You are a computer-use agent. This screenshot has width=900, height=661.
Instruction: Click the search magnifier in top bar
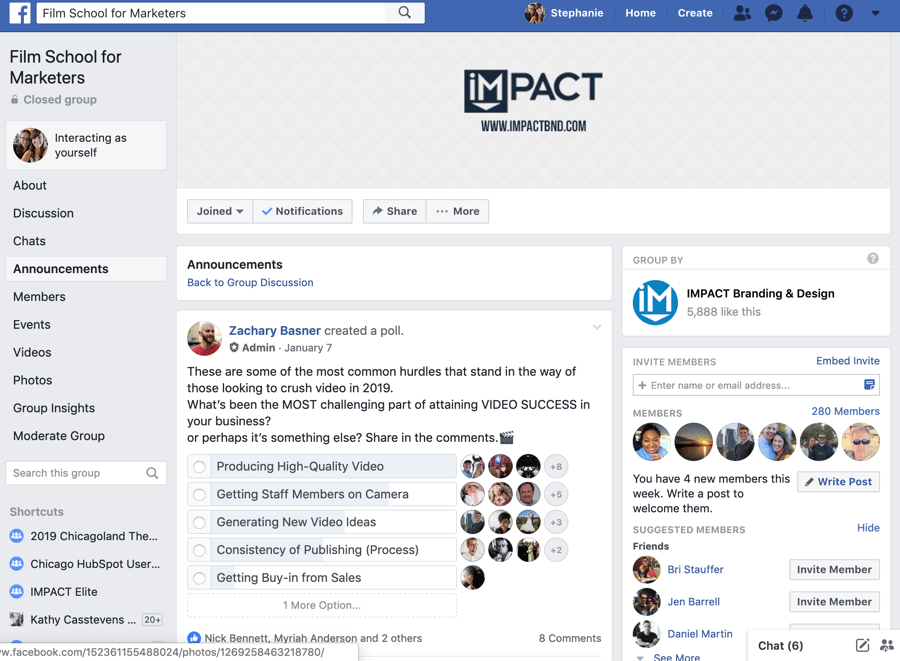click(x=405, y=13)
